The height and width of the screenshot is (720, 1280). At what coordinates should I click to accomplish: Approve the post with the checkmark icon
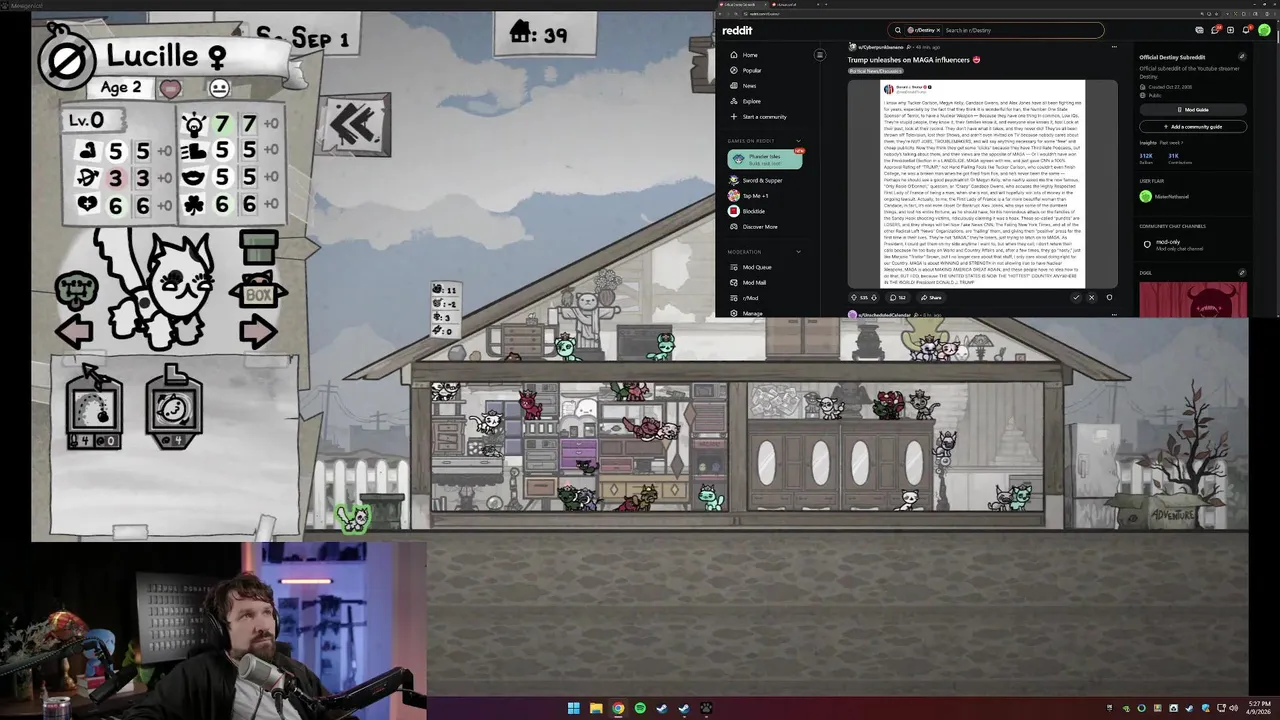point(1076,297)
